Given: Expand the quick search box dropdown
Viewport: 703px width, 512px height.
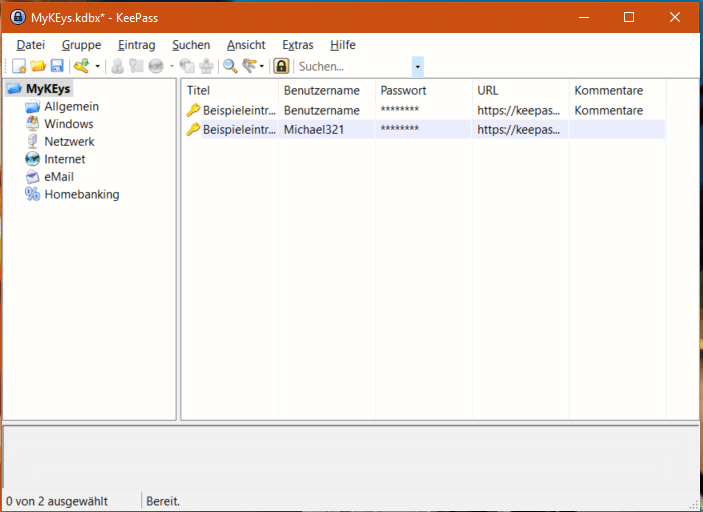Looking at the screenshot, I should tap(417, 67).
